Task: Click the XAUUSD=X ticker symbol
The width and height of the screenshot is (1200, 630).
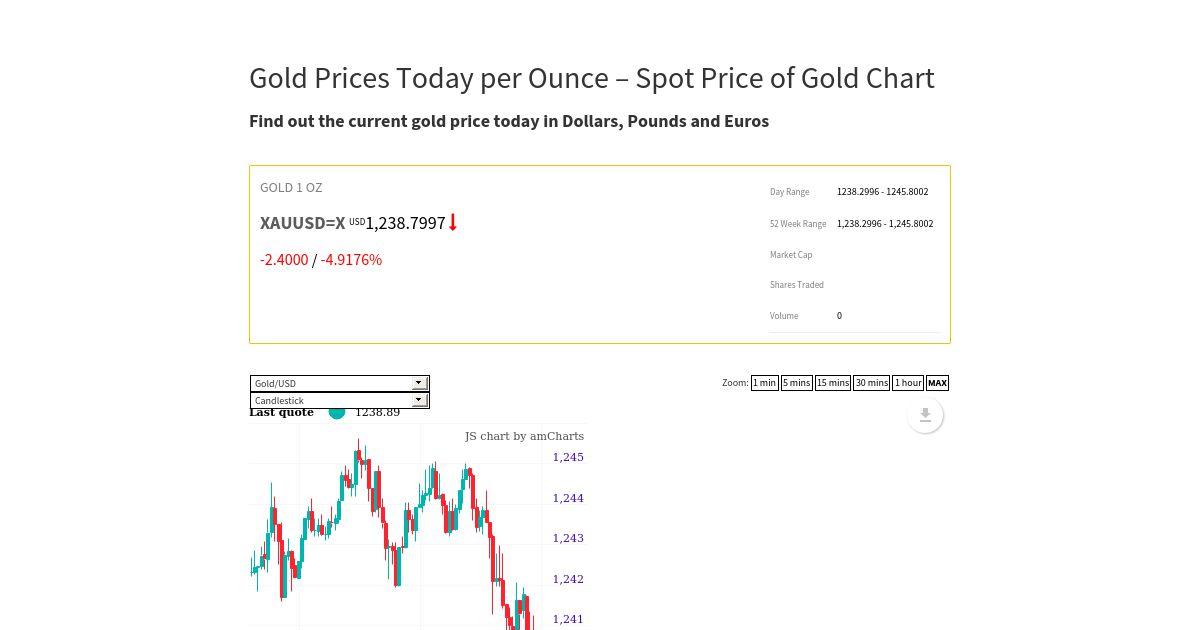Action: pos(303,223)
